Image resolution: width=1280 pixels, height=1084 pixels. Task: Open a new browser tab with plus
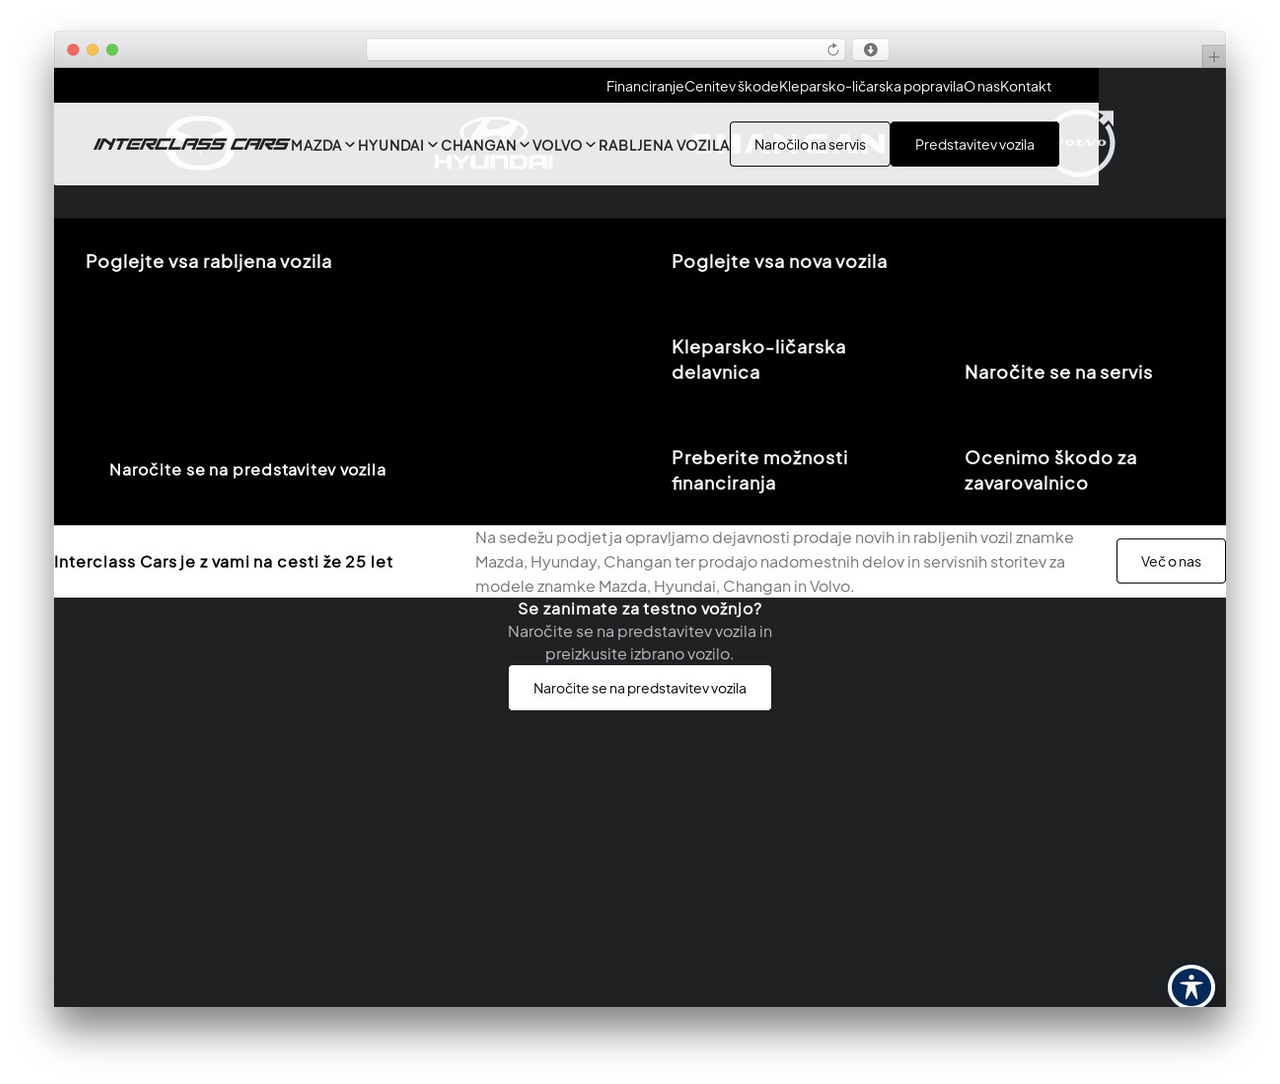pyautogui.click(x=1213, y=57)
